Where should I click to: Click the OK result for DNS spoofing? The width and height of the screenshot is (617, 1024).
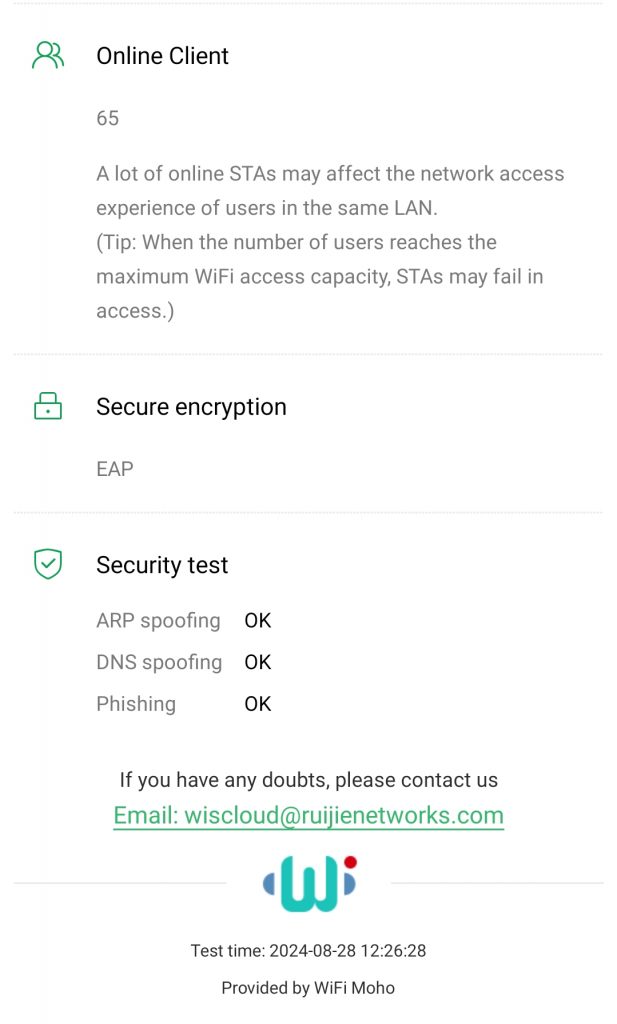(258, 662)
